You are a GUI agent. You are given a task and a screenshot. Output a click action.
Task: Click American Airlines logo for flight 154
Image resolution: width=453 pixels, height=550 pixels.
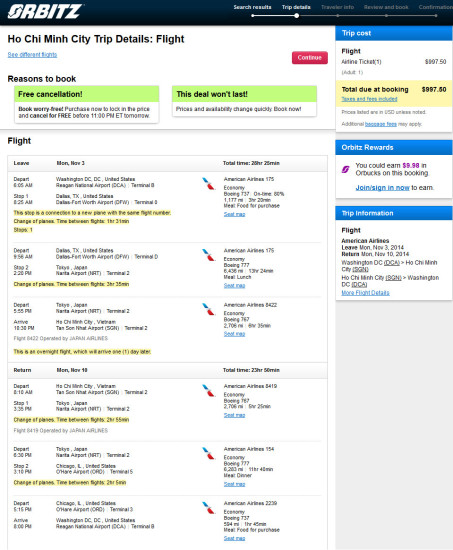coord(208,453)
